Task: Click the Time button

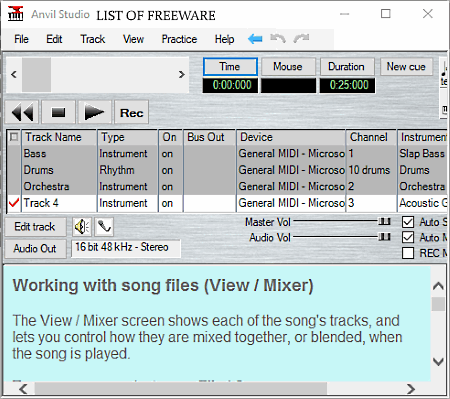Action: click(230, 67)
